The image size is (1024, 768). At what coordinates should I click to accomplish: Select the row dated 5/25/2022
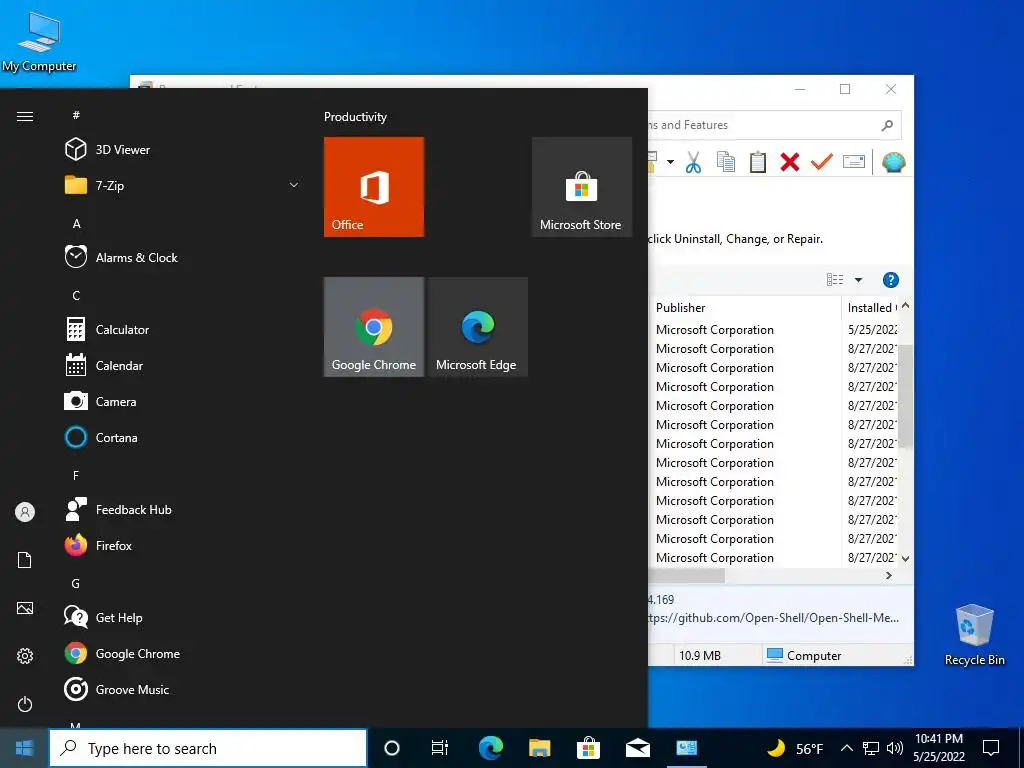tap(773, 330)
